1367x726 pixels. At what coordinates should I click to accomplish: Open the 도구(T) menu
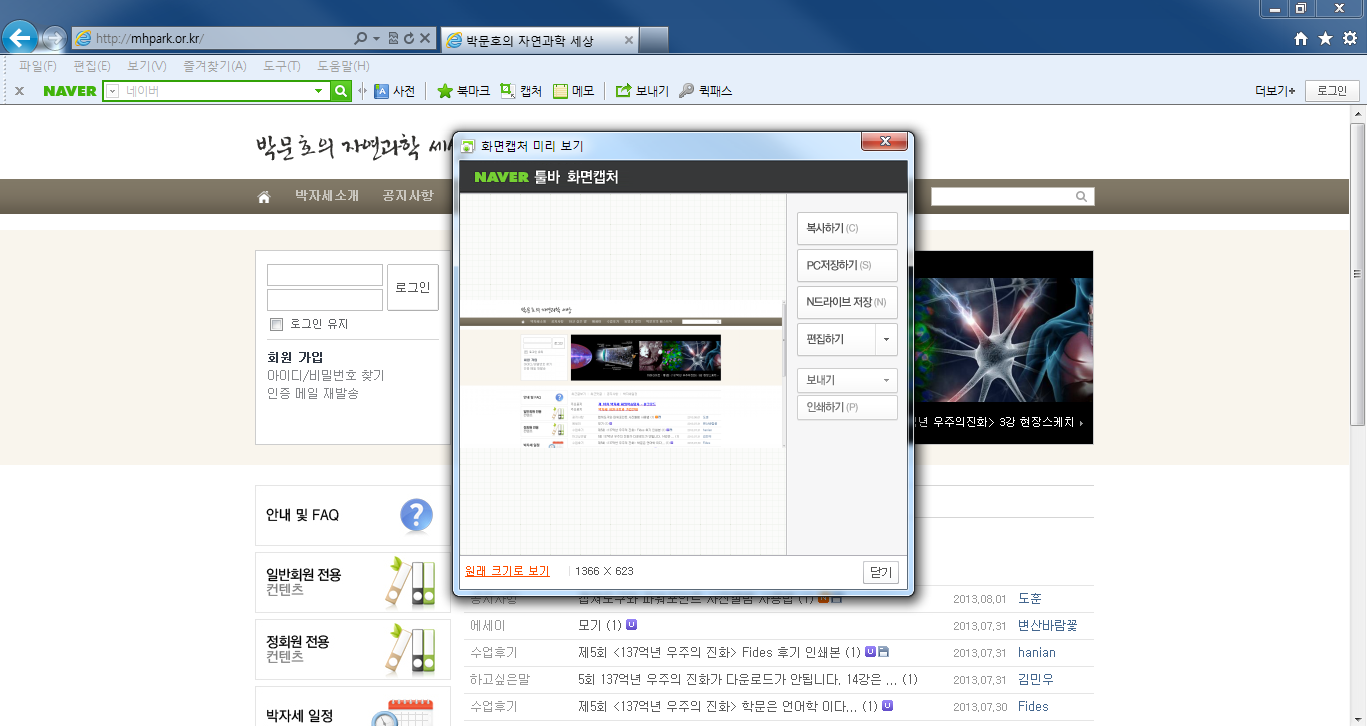(281, 66)
